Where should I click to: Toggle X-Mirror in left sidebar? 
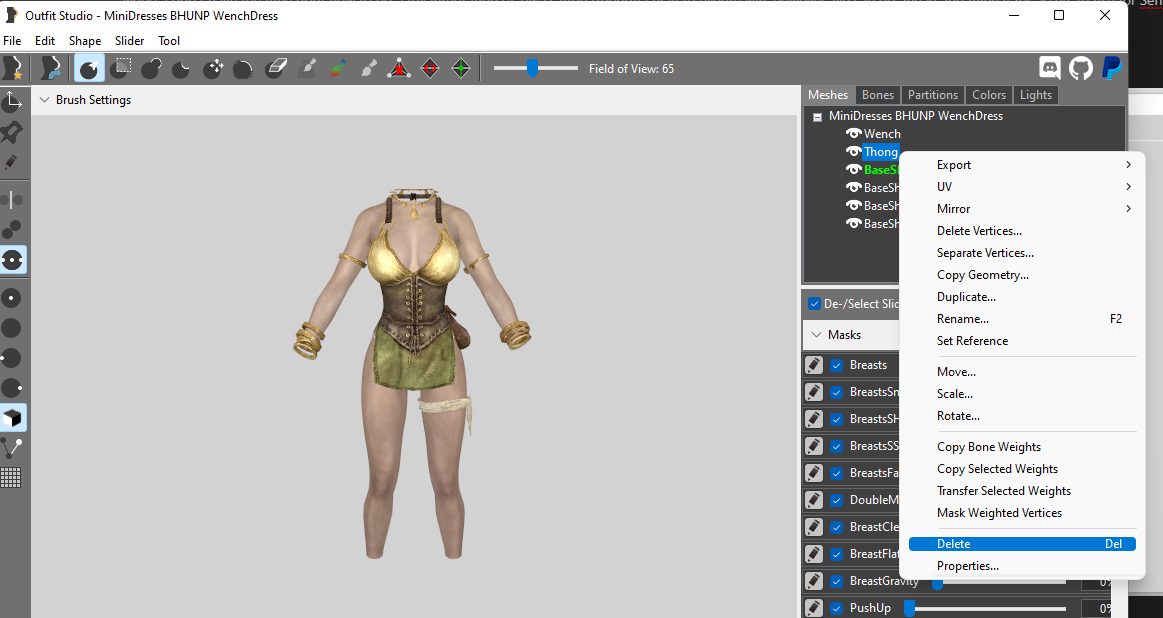[12, 200]
